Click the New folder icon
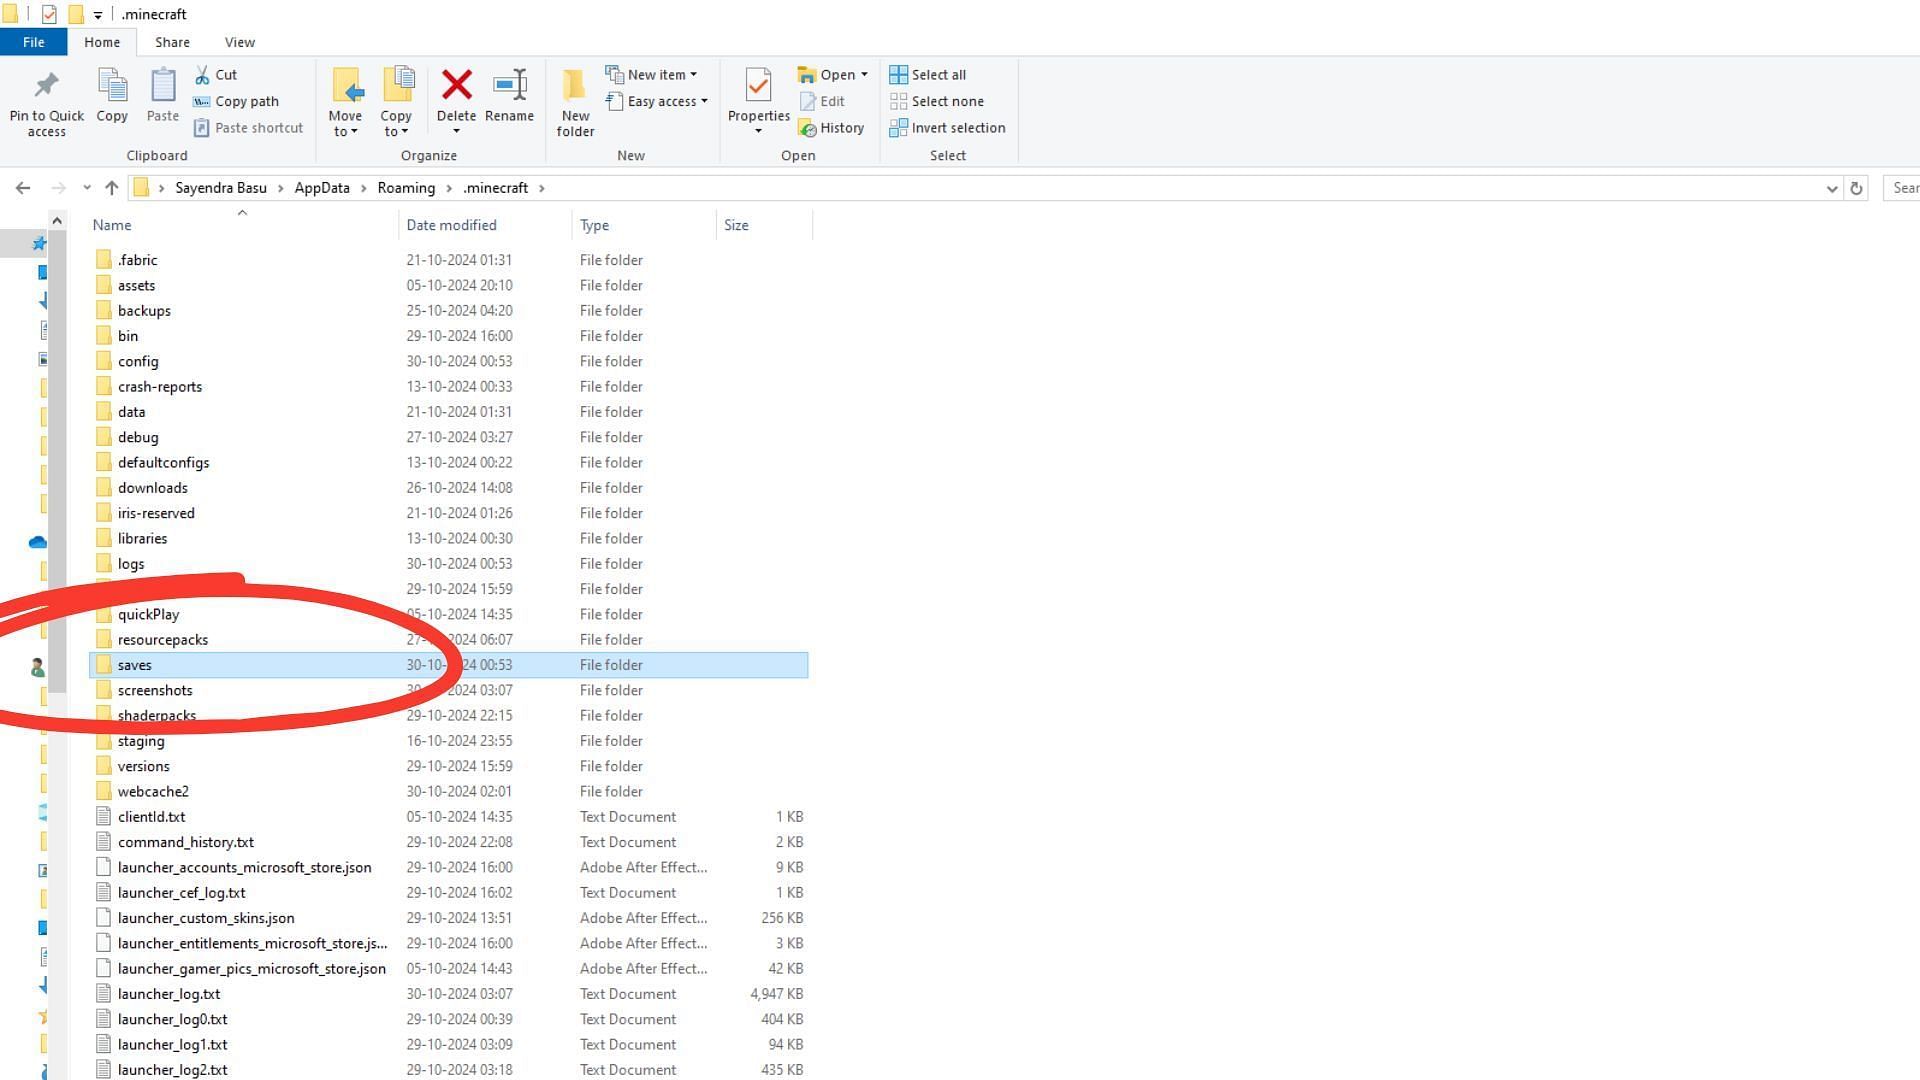Screen dimensions: 1920x1080 (x=575, y=100)
